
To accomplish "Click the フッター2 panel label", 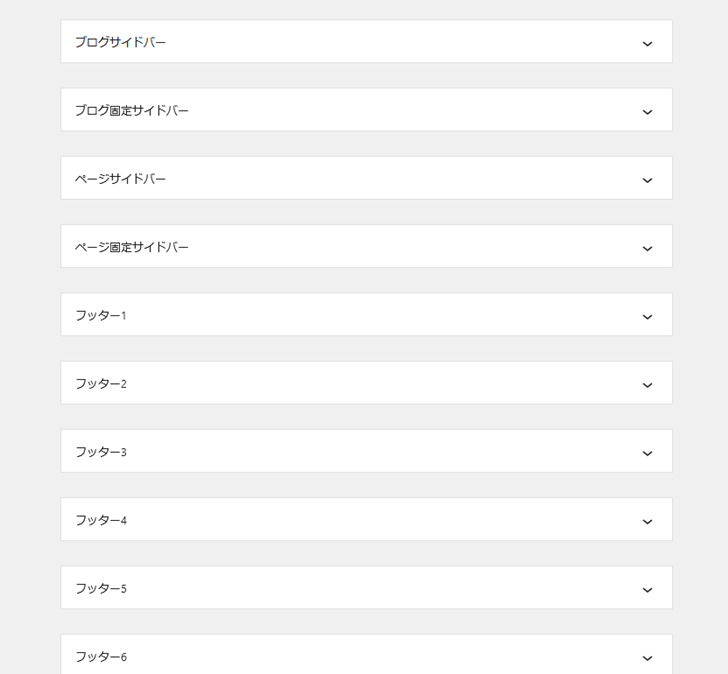I will (x=101, y=383).
